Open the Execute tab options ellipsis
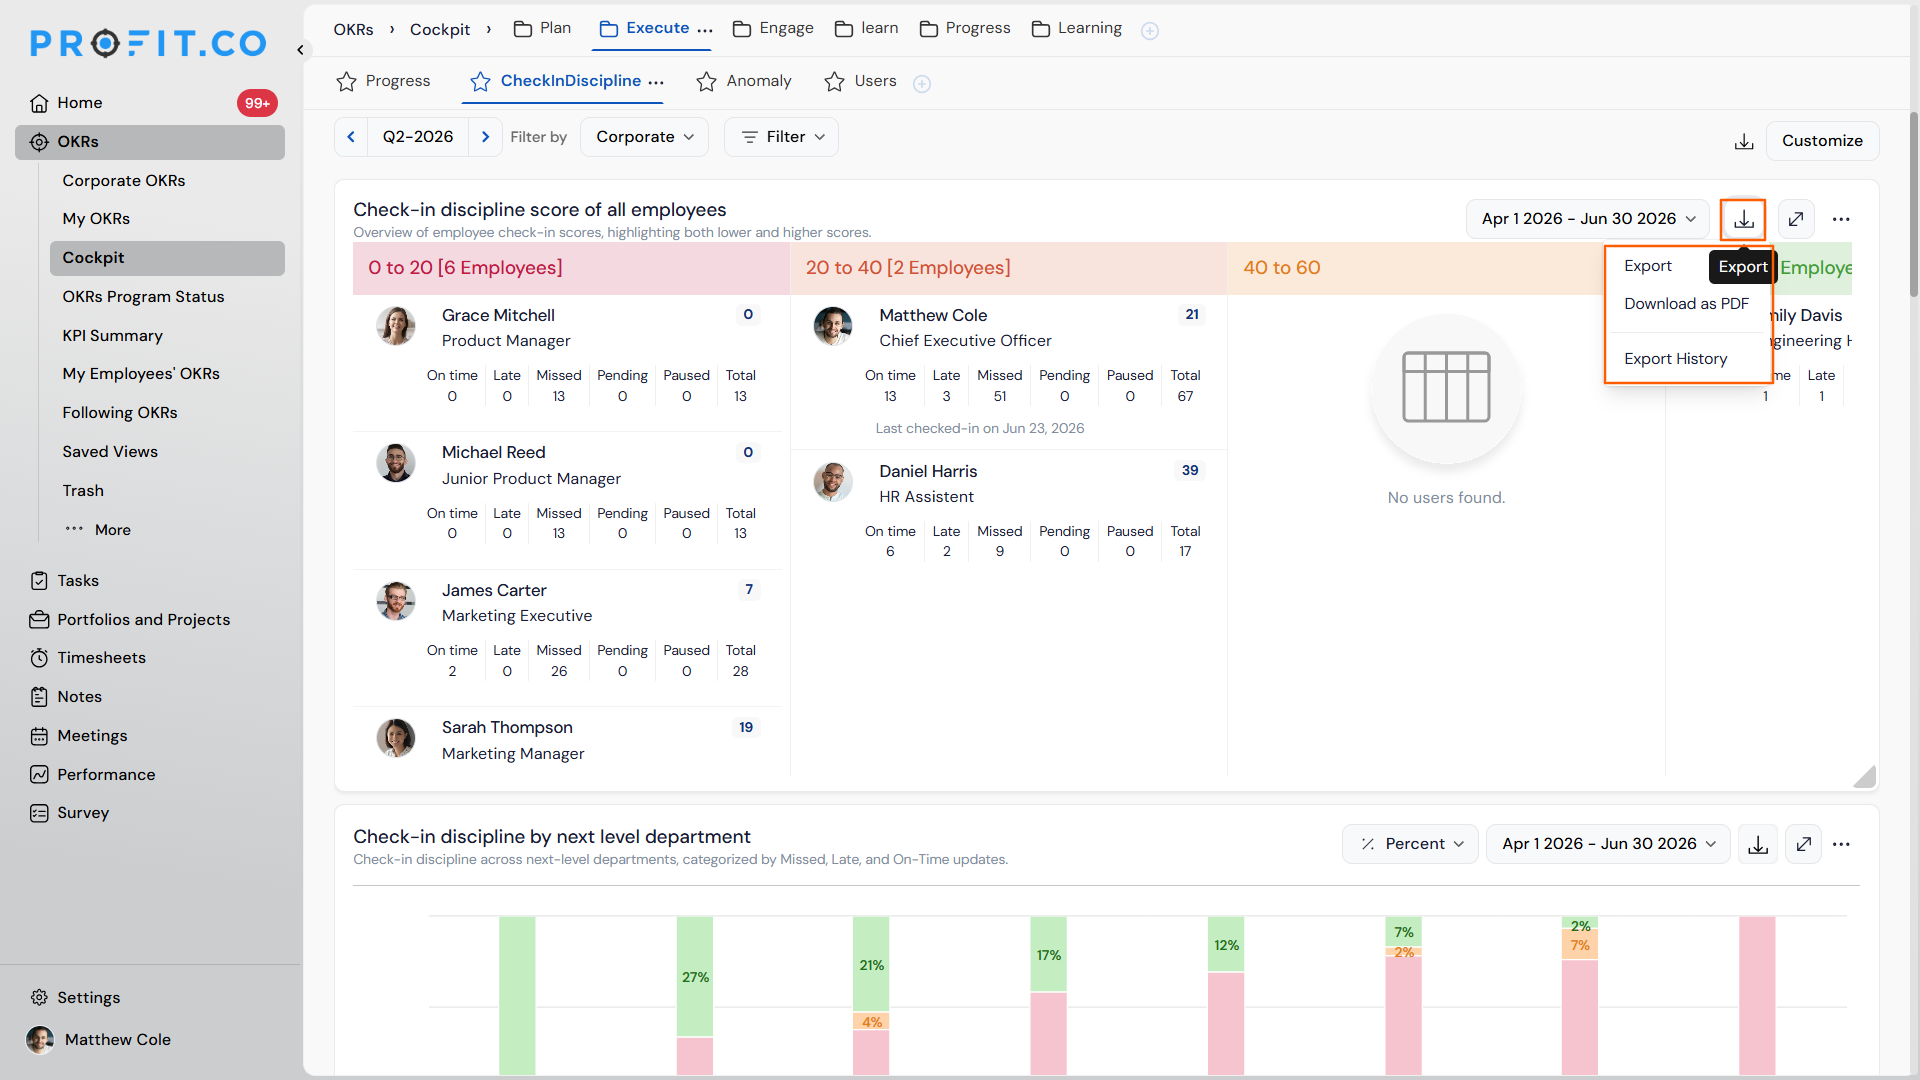The height and width of the screenshot is (1080, 1920). [705, 29]
